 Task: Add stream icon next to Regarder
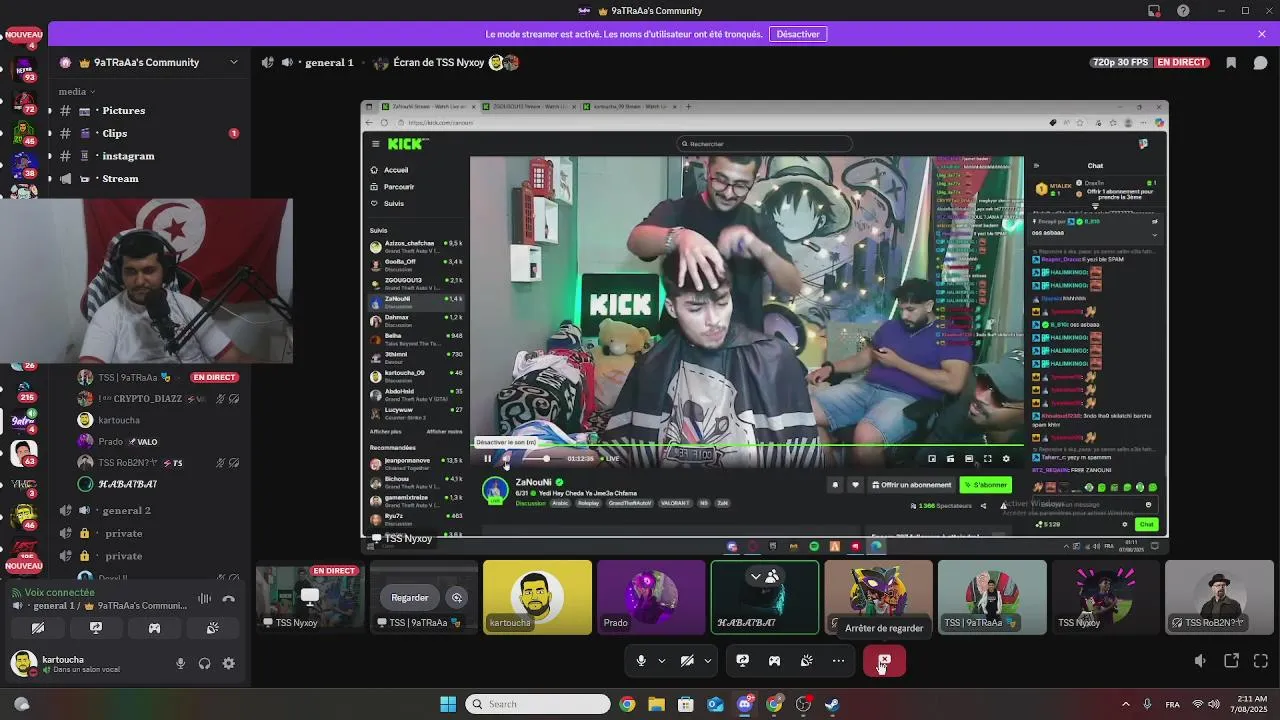[x=457, y=597]
